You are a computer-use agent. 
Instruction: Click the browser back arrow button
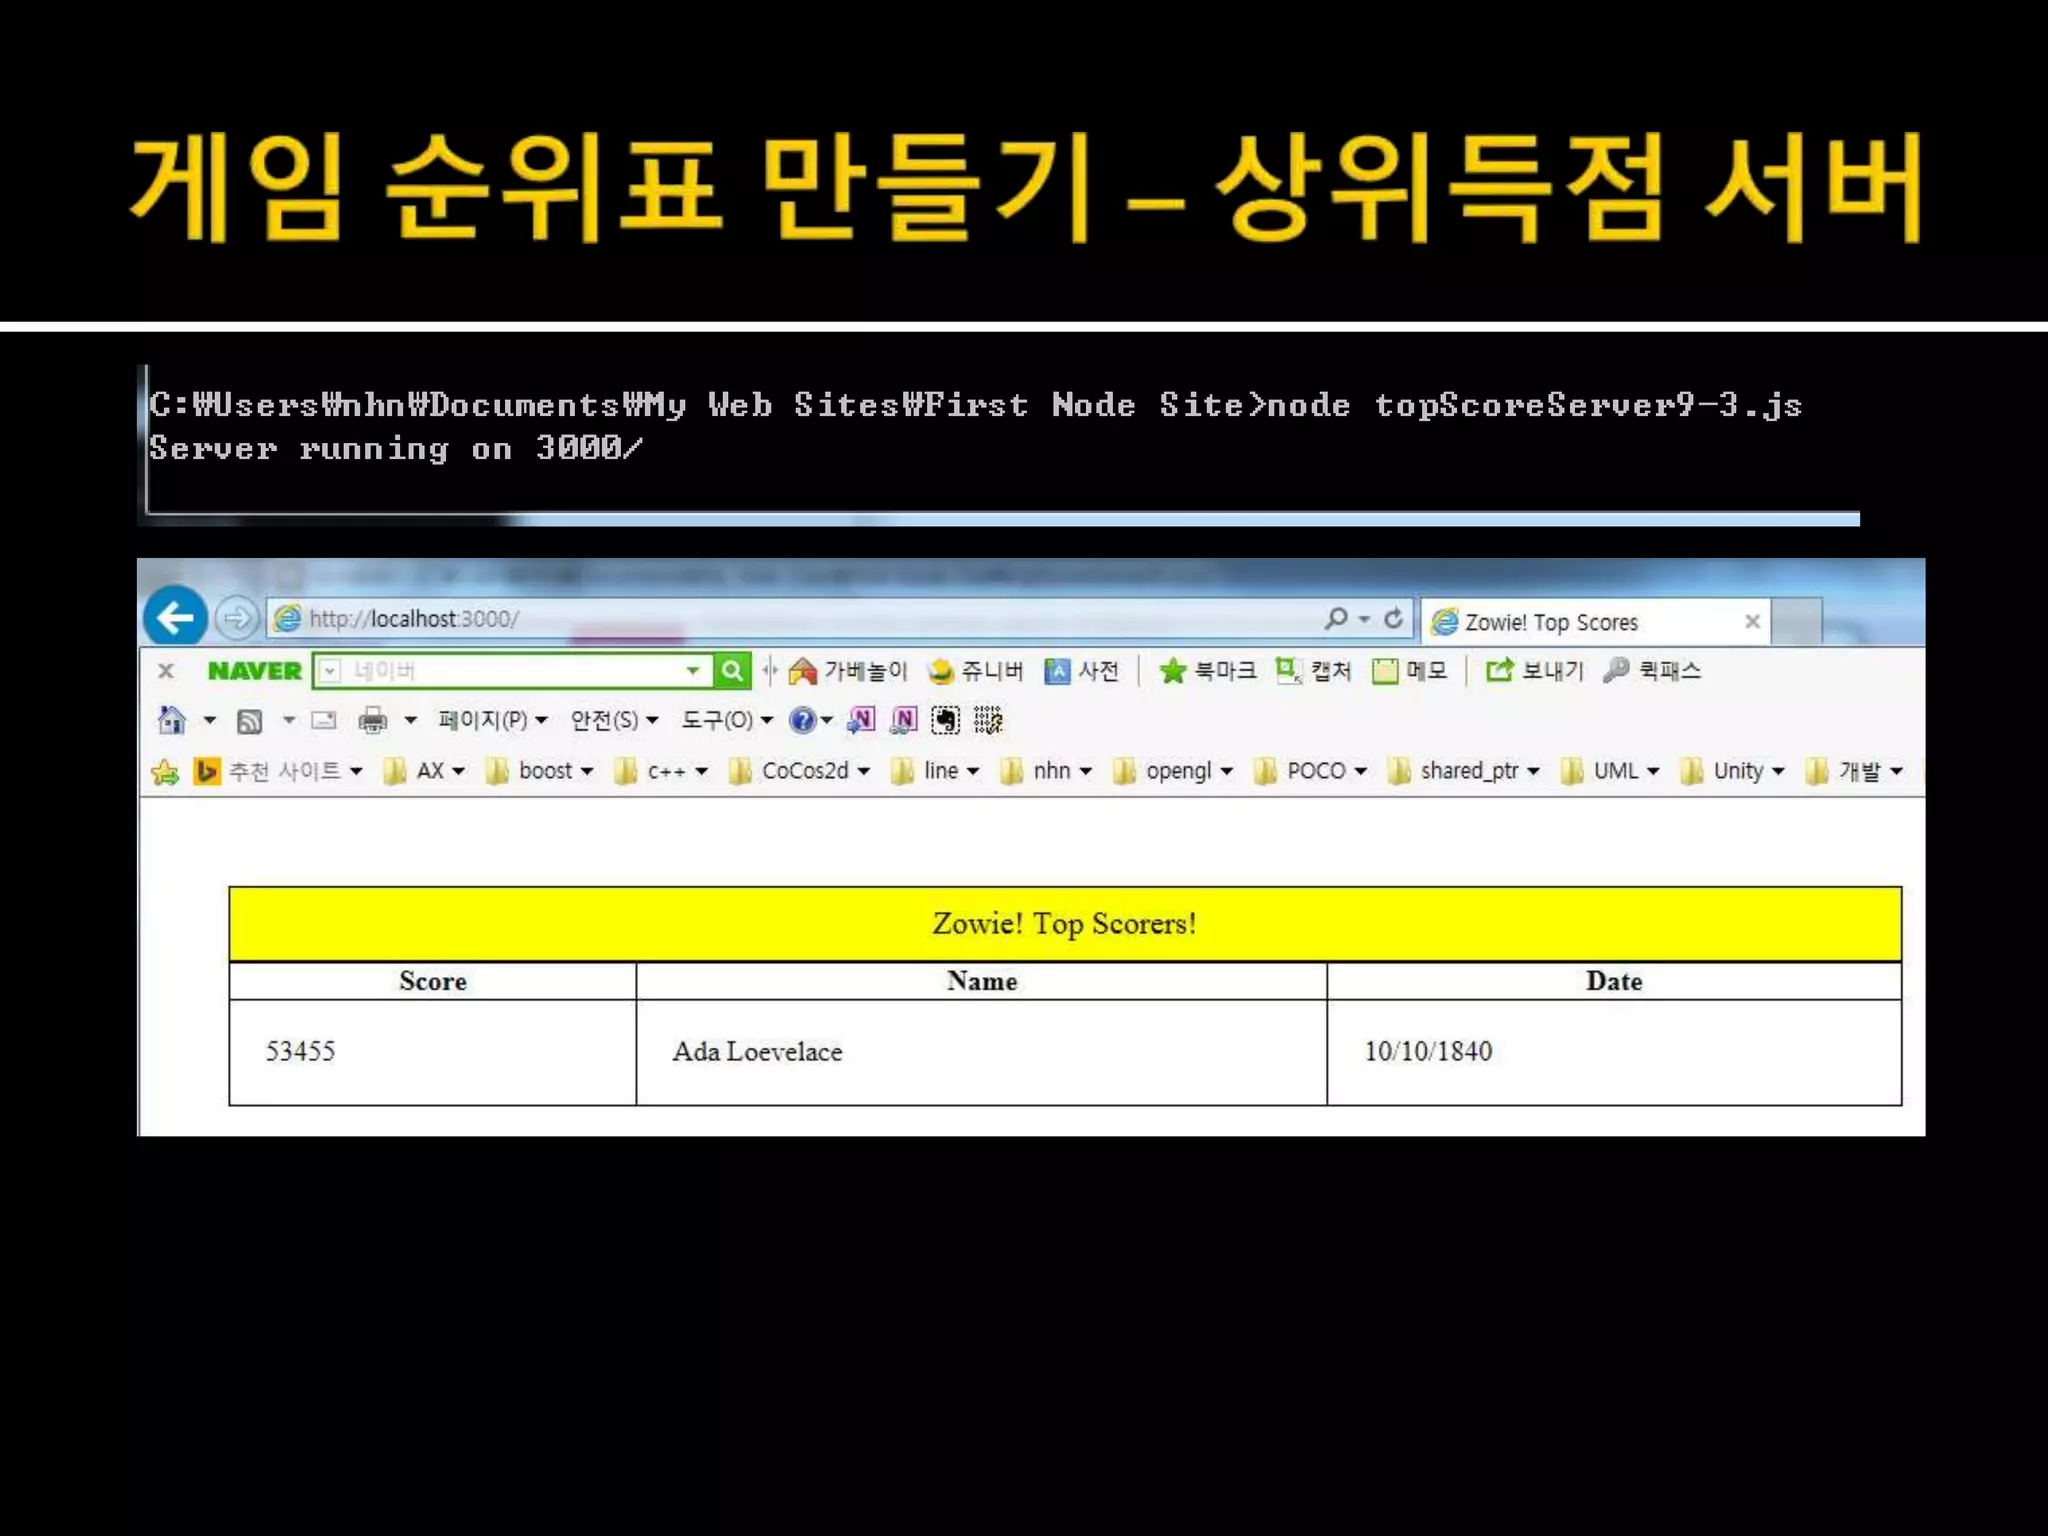pyautogui.click(x=175, y=617)
